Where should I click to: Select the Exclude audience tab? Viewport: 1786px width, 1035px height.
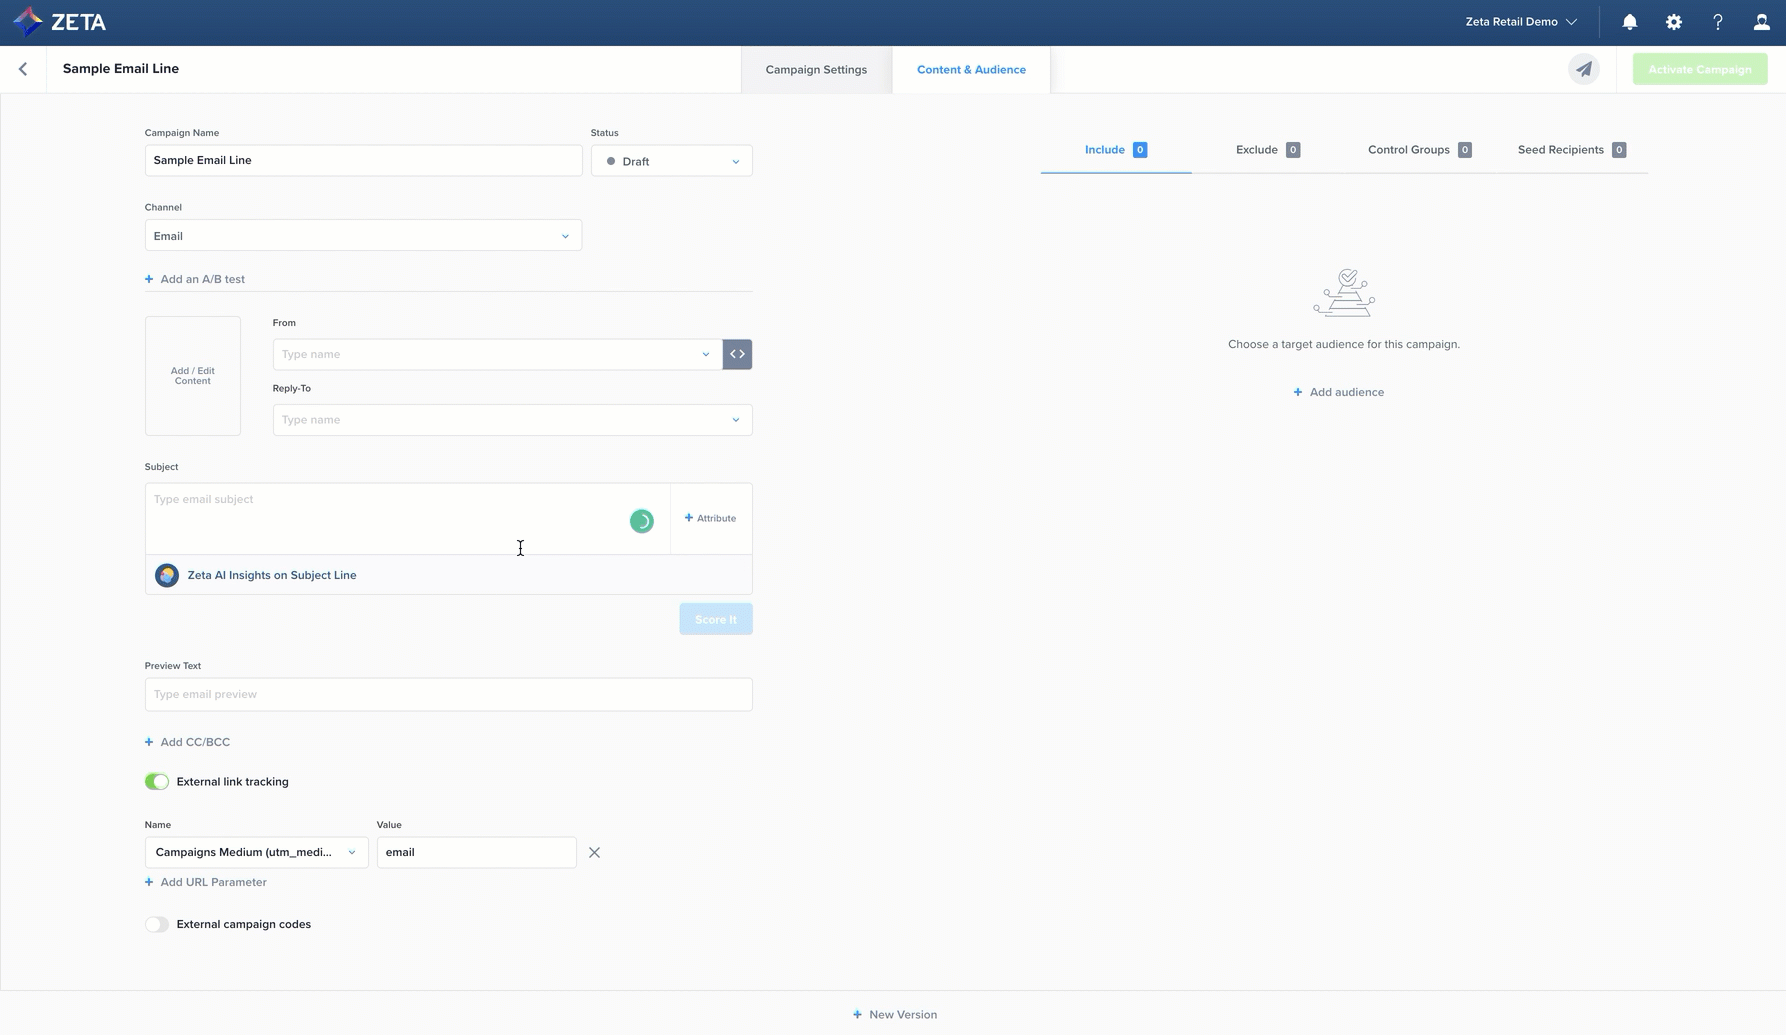click(1266, 150)
